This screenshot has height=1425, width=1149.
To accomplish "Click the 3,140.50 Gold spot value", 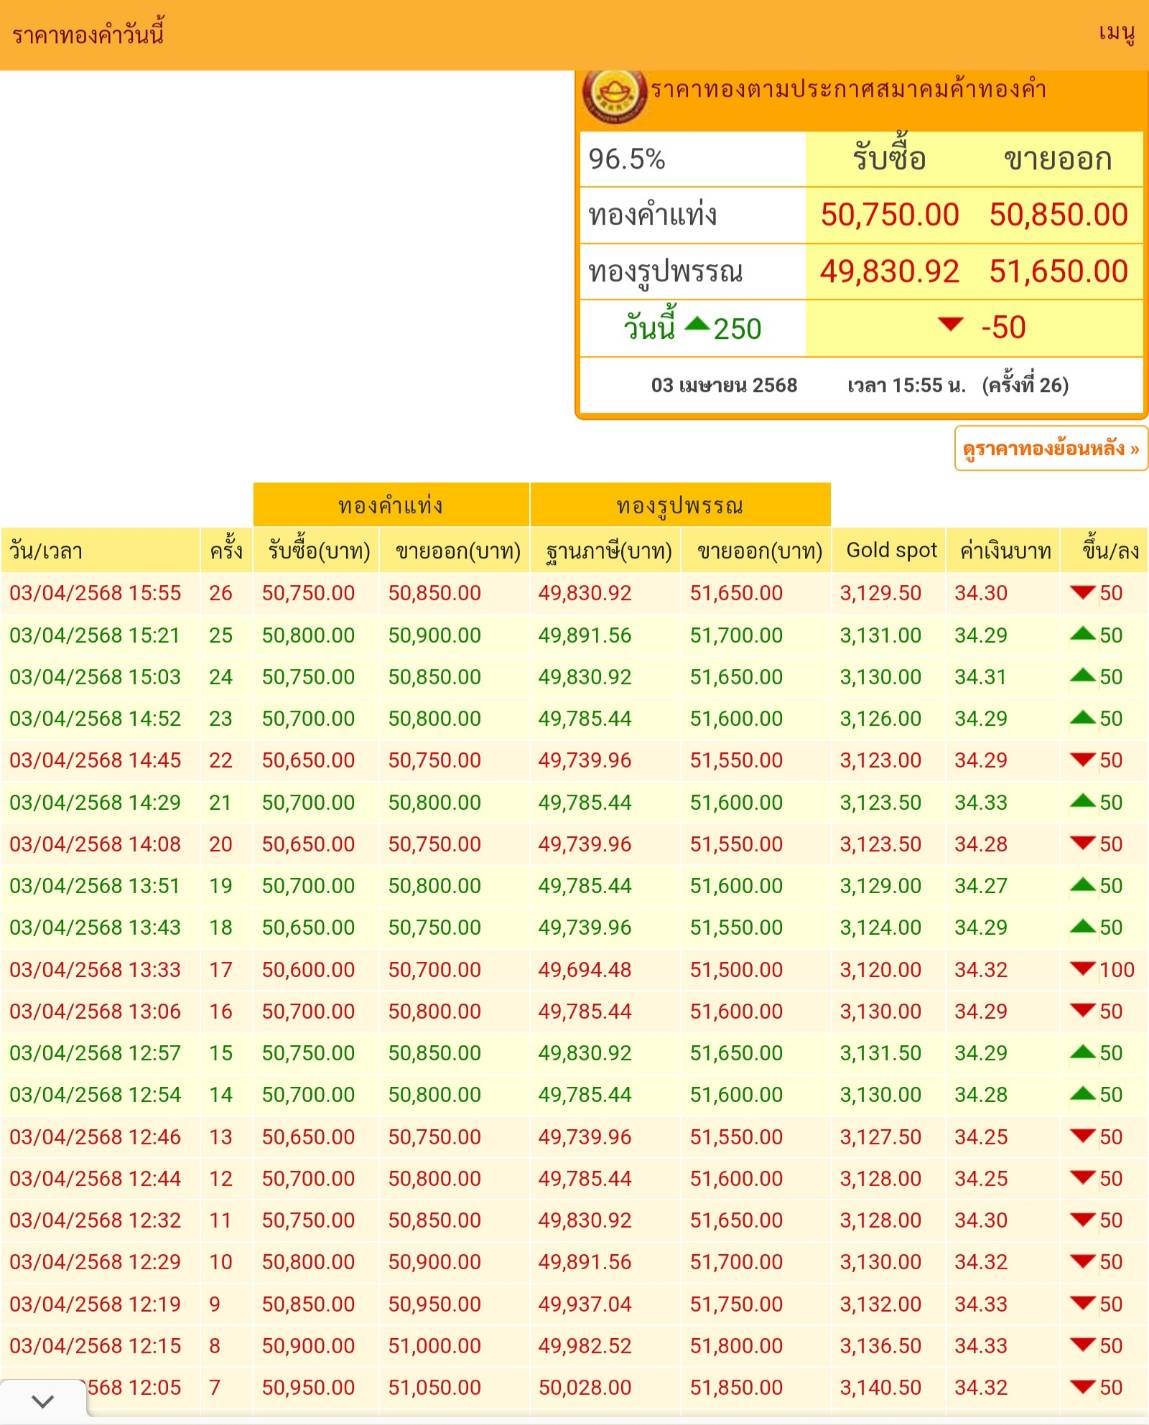I will [880, 1387].
